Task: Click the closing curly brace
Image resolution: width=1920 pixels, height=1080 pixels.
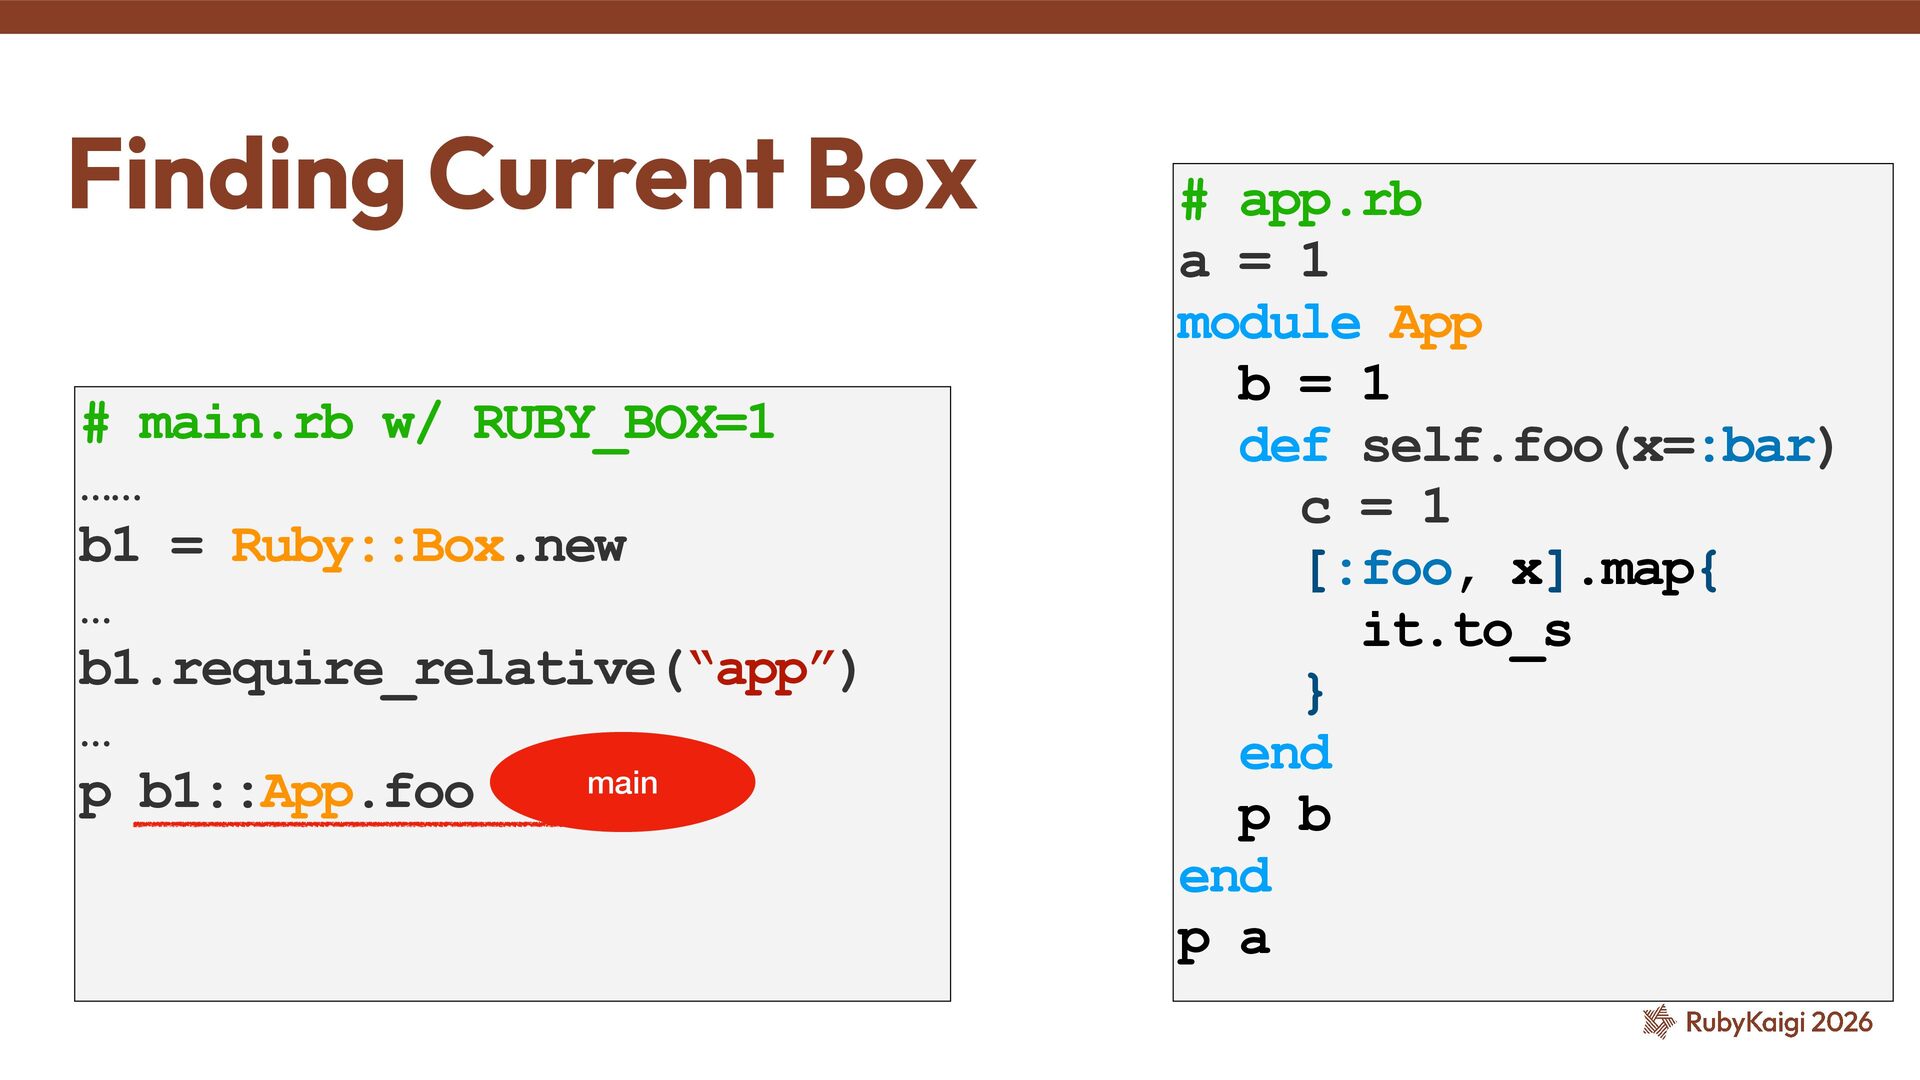Action: 1315,692
